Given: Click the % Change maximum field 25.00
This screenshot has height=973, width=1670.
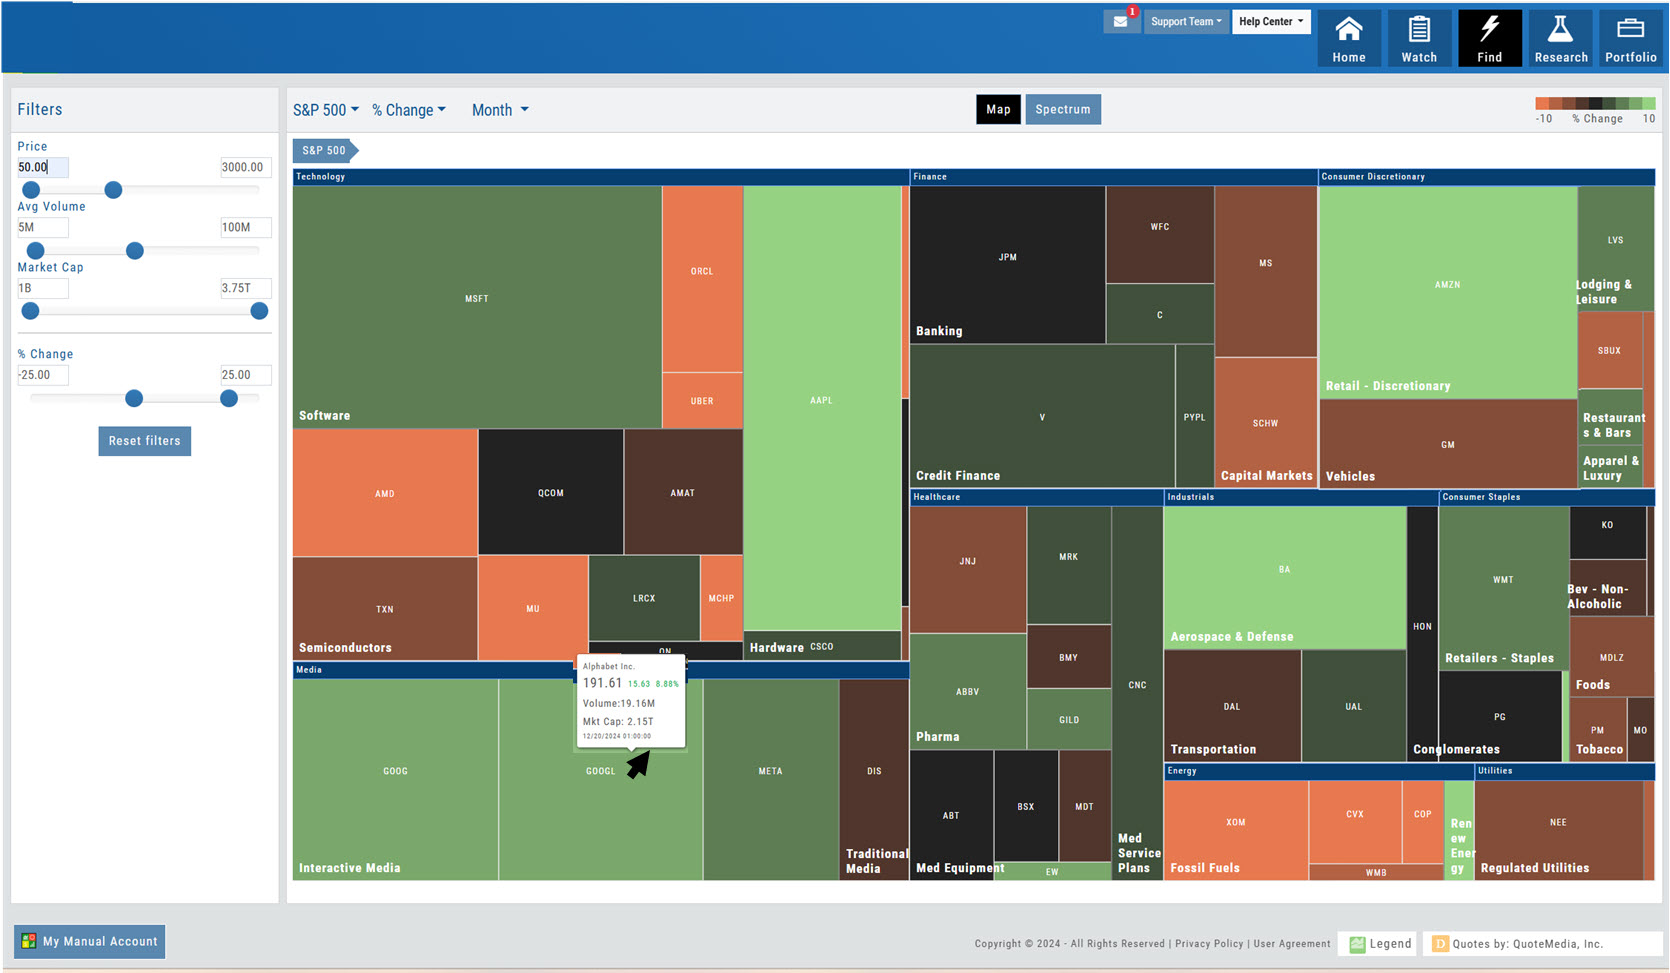Looking at the screenshot, I should pos(245,375).
